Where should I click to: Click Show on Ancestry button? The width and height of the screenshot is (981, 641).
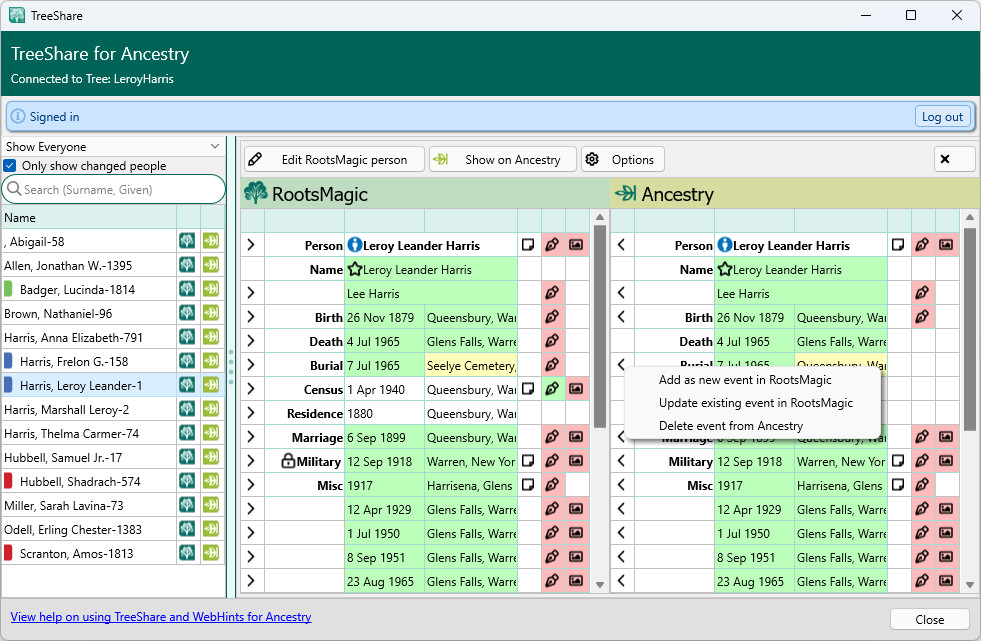tap(503, 159)
